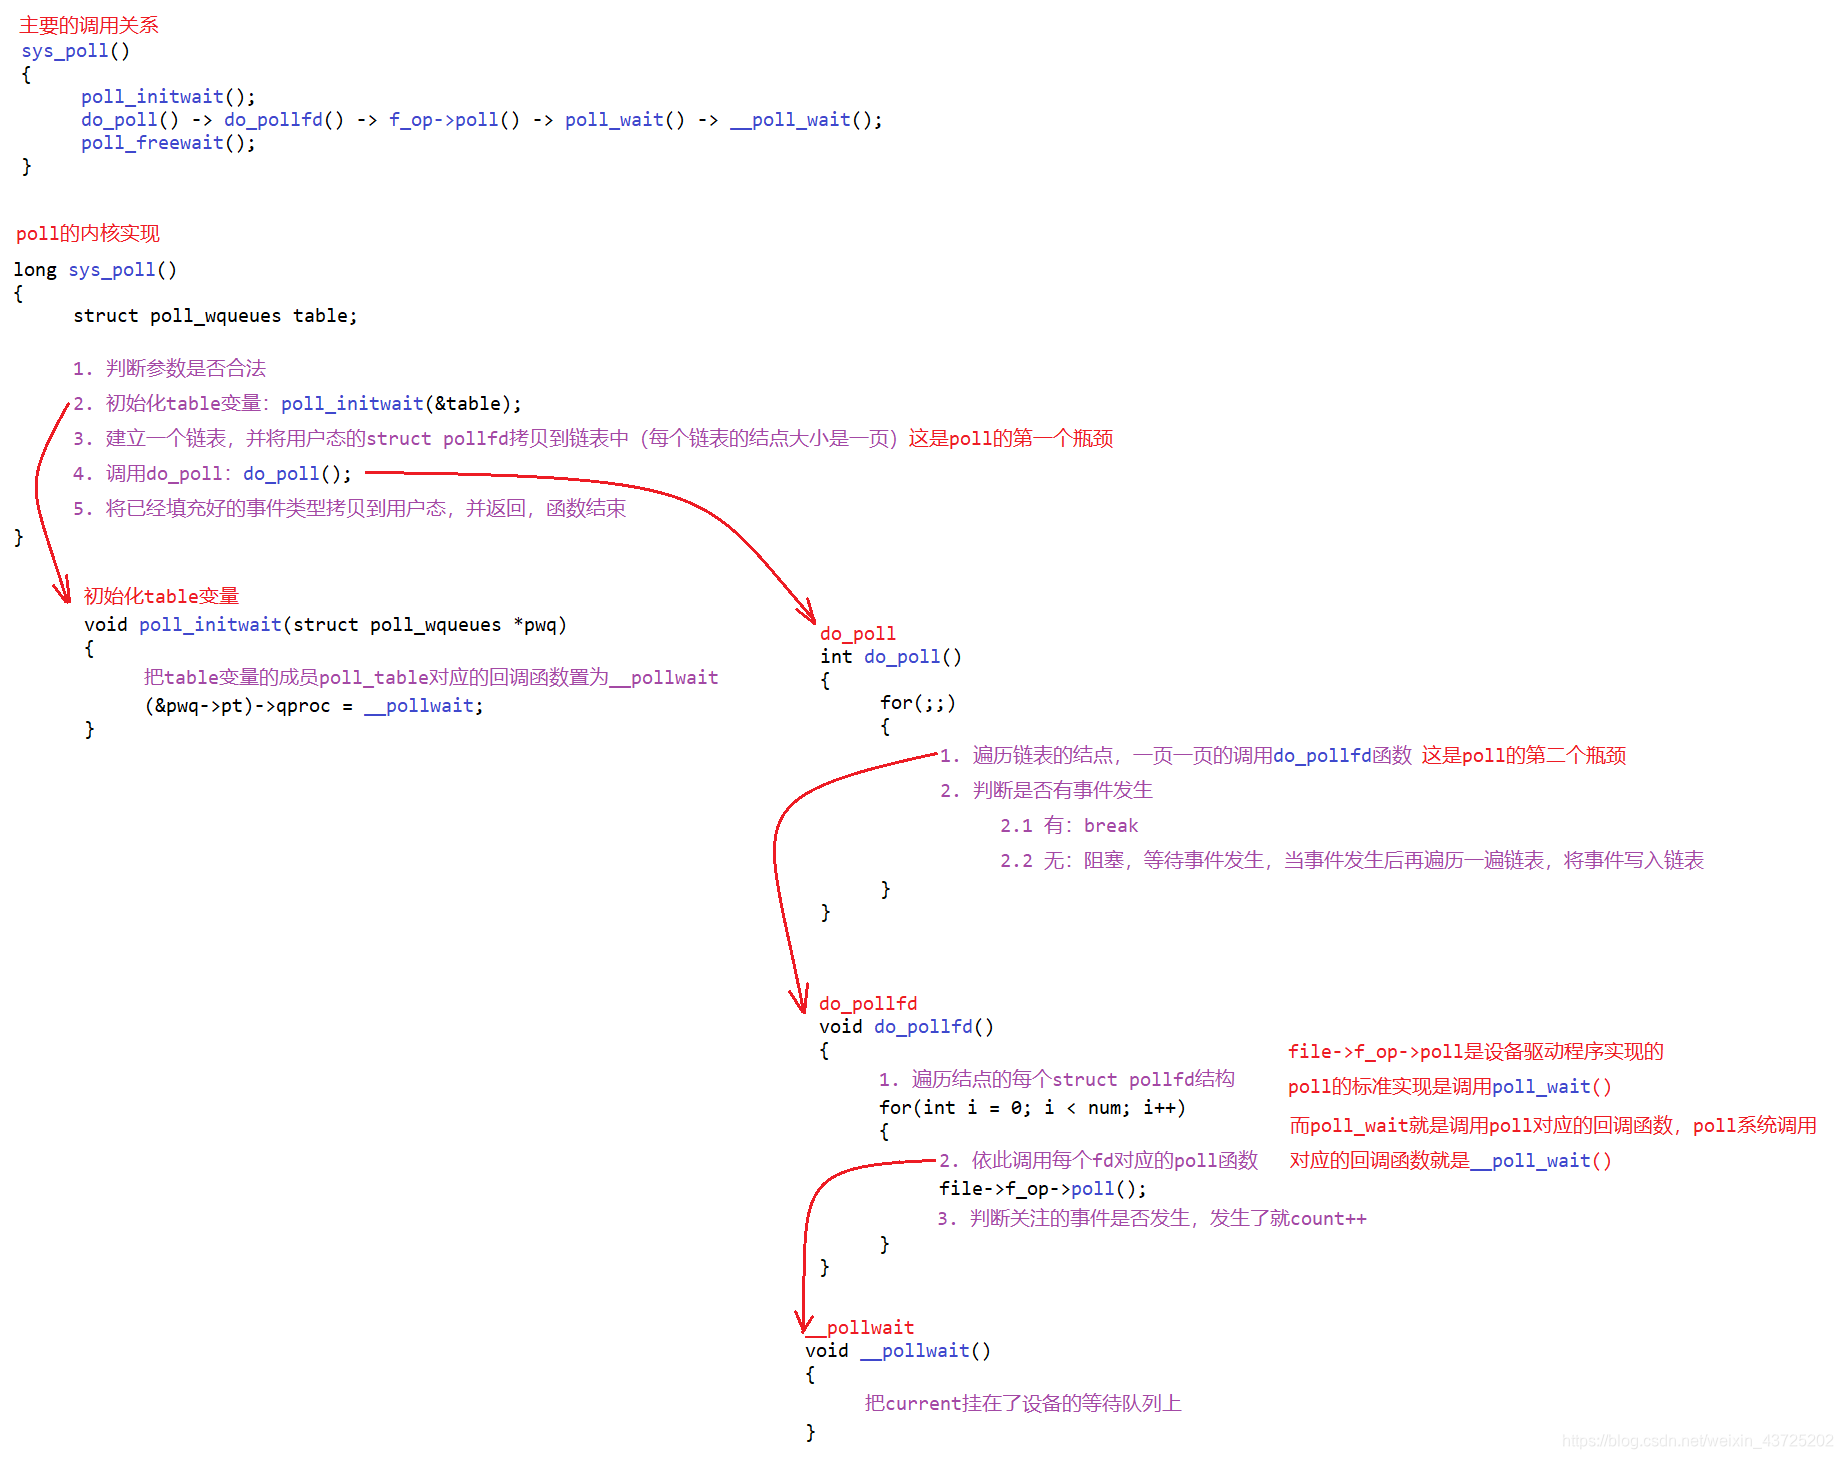The width and height of the screenshot is (1843, 1459).
Task: Click '(&pwq->pt)->qproc = __pollwait;' line
Action: [314, 705]
